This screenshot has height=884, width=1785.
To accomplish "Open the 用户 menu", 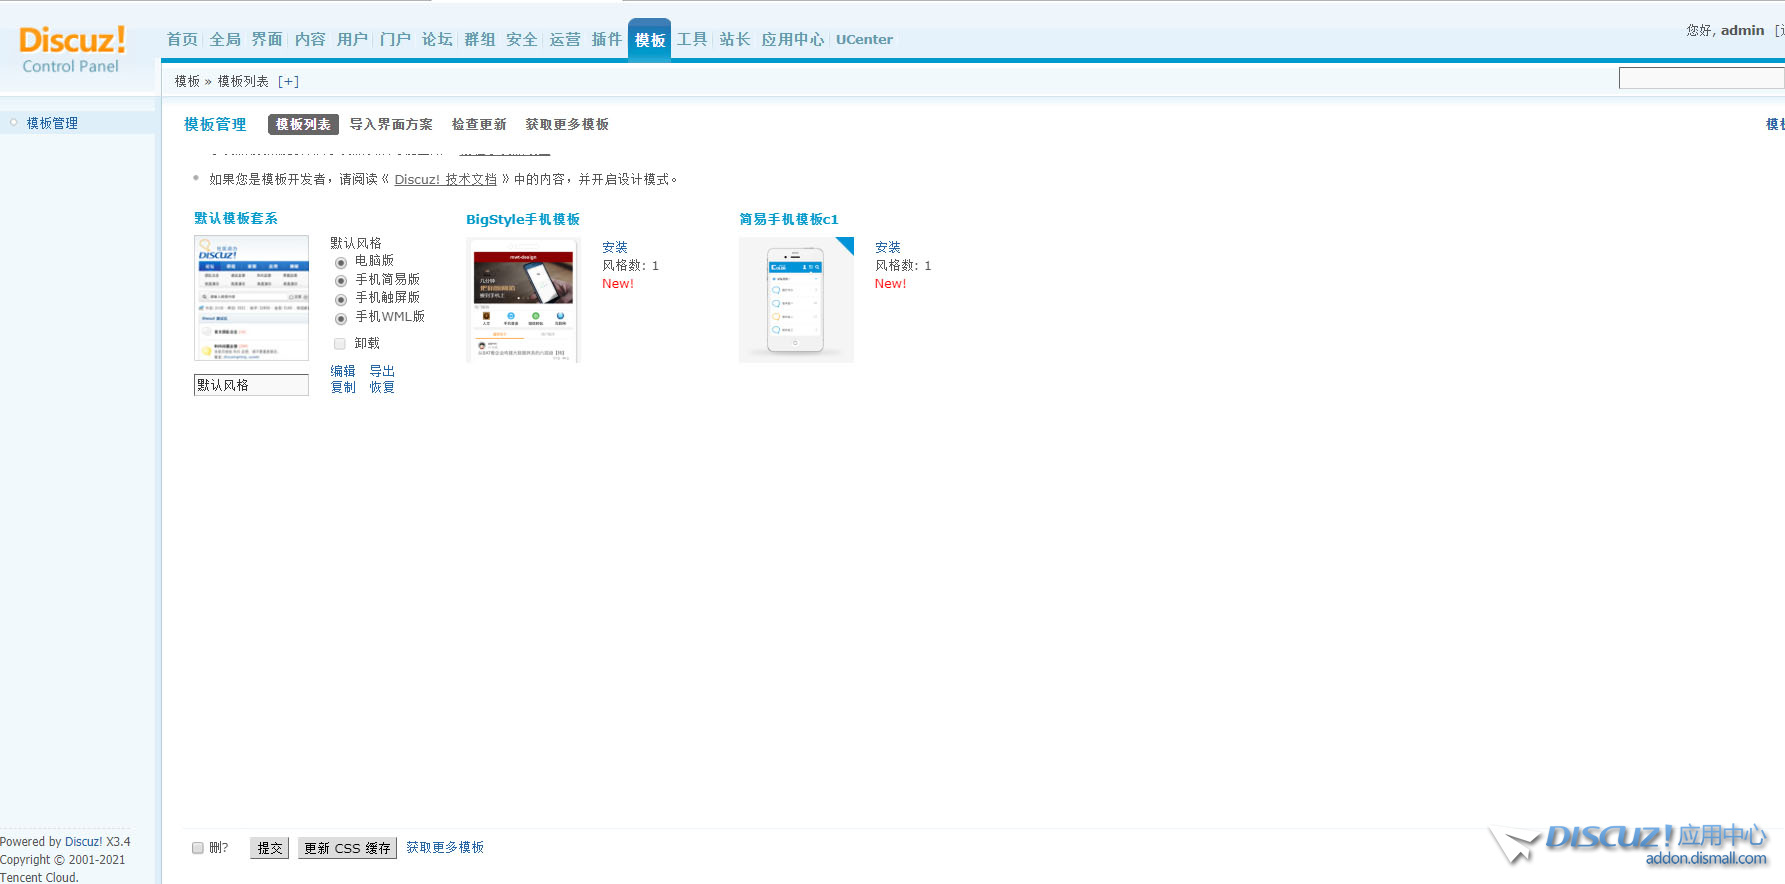I will pos(352,39).
